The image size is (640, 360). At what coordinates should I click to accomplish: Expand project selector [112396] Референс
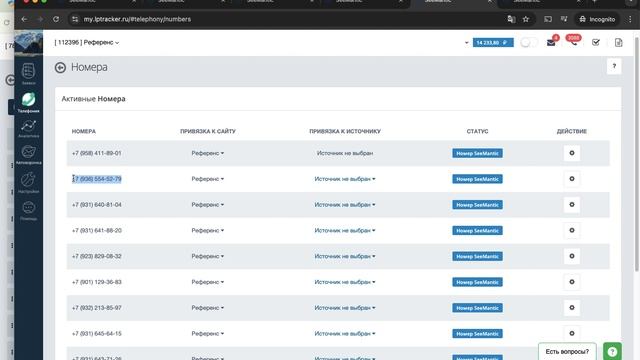coord(87,42)
